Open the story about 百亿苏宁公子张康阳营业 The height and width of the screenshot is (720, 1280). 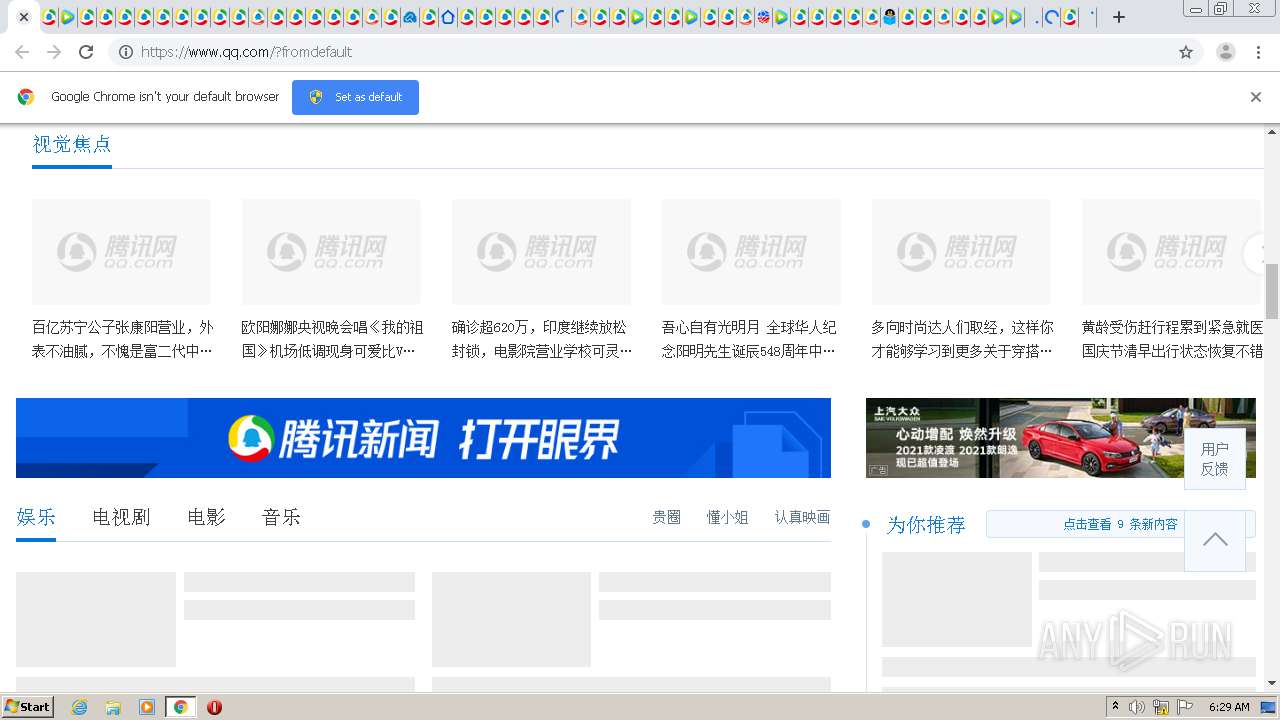tap(123, 339)
